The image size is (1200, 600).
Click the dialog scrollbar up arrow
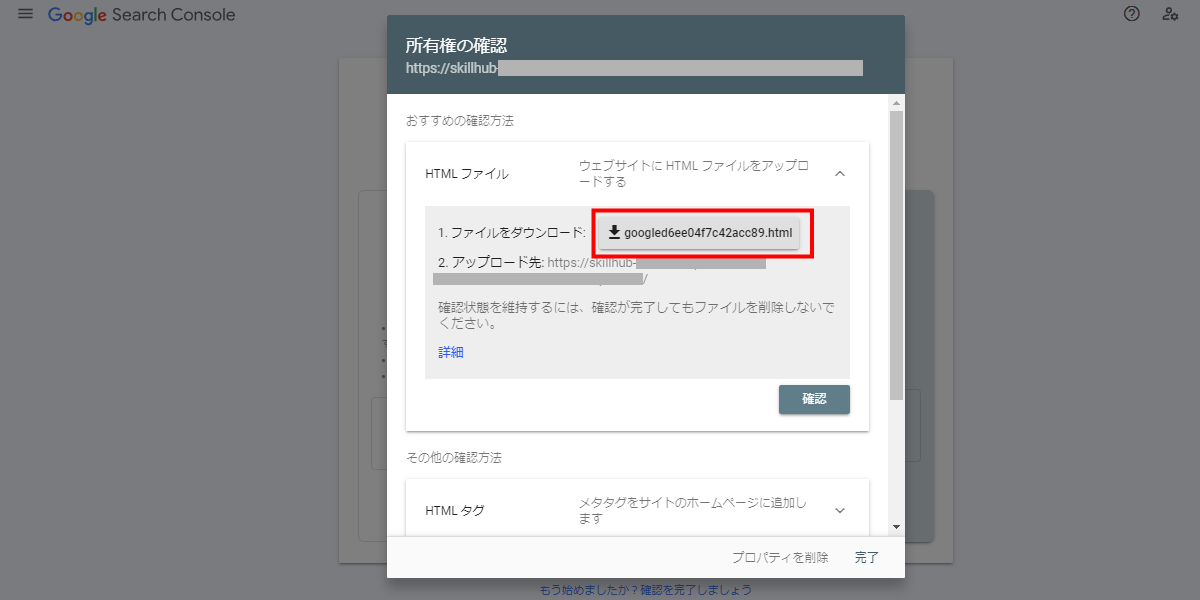(x=897, y=103)
